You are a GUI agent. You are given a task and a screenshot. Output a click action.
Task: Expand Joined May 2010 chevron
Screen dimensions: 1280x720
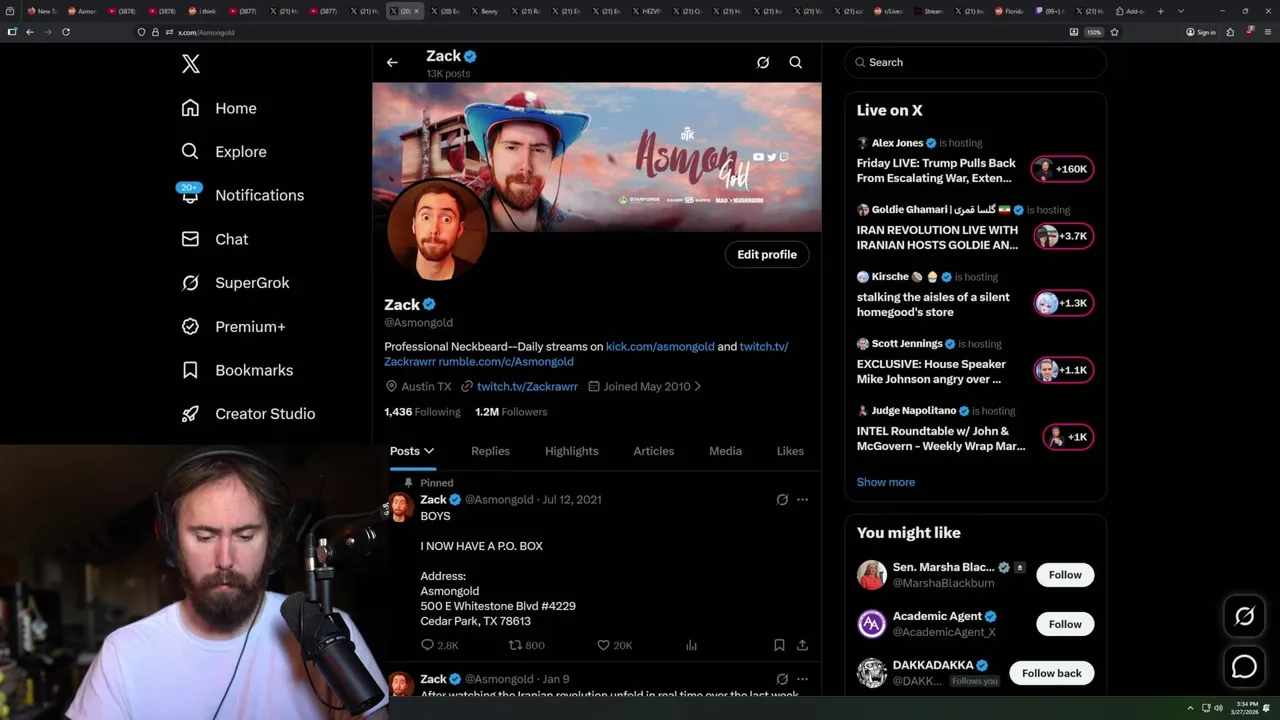pos(697,386)
